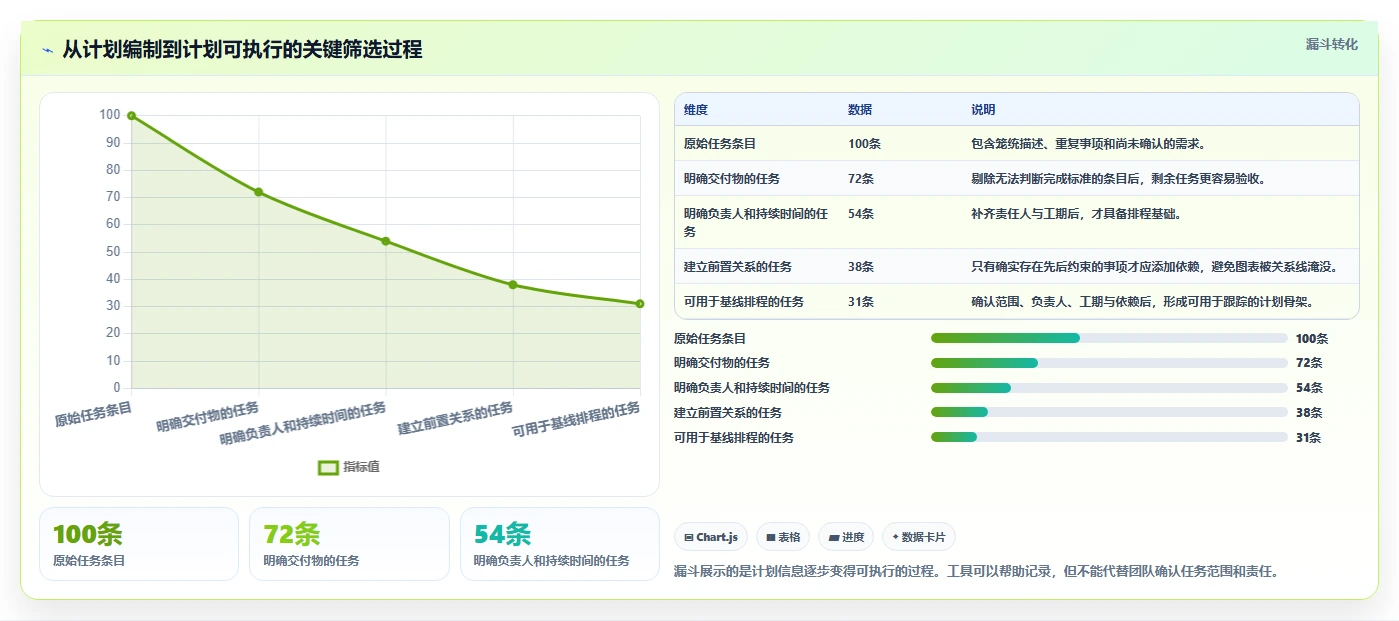Click the 明确交付物的任务 progress bar
This screenshot has height=621, width=1399.
(1109, 363)
